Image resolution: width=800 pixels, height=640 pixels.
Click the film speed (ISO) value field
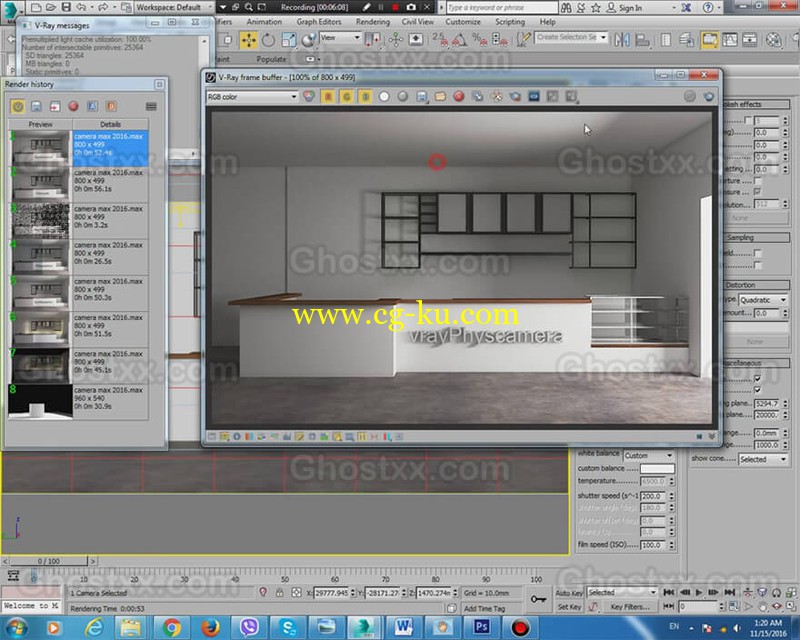(x=654, y=545)
